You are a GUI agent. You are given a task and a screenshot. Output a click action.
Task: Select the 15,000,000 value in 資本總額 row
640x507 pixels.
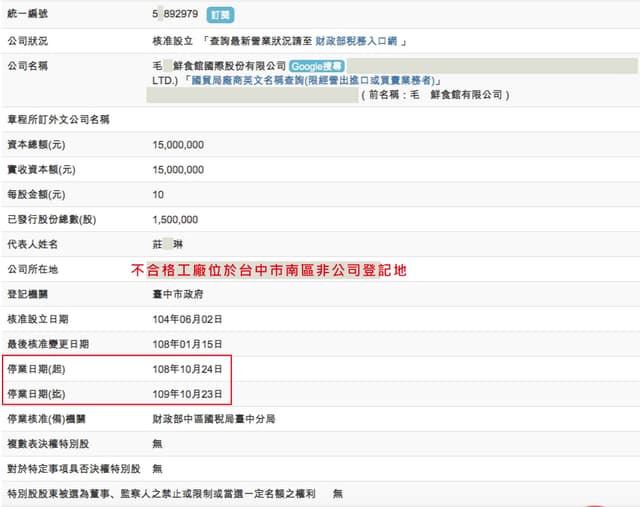[x=178, y=145]
